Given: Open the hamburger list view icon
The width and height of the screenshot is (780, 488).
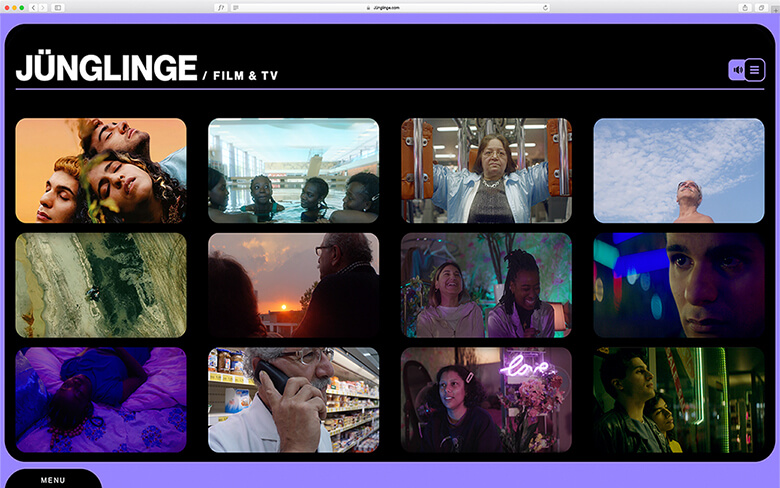Looking at the screenshot, I should (755, 70).
